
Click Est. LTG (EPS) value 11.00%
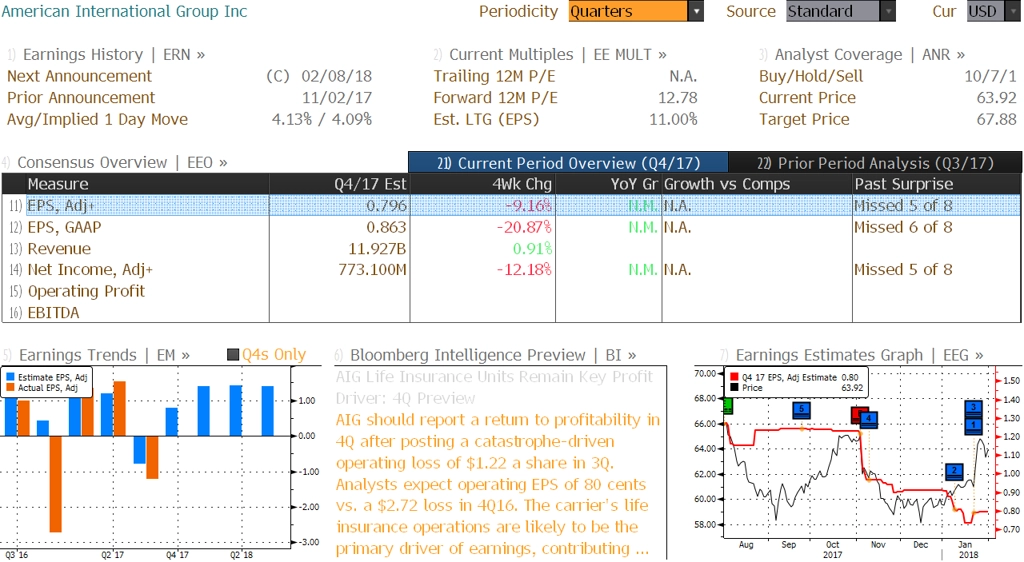(673, 119)
